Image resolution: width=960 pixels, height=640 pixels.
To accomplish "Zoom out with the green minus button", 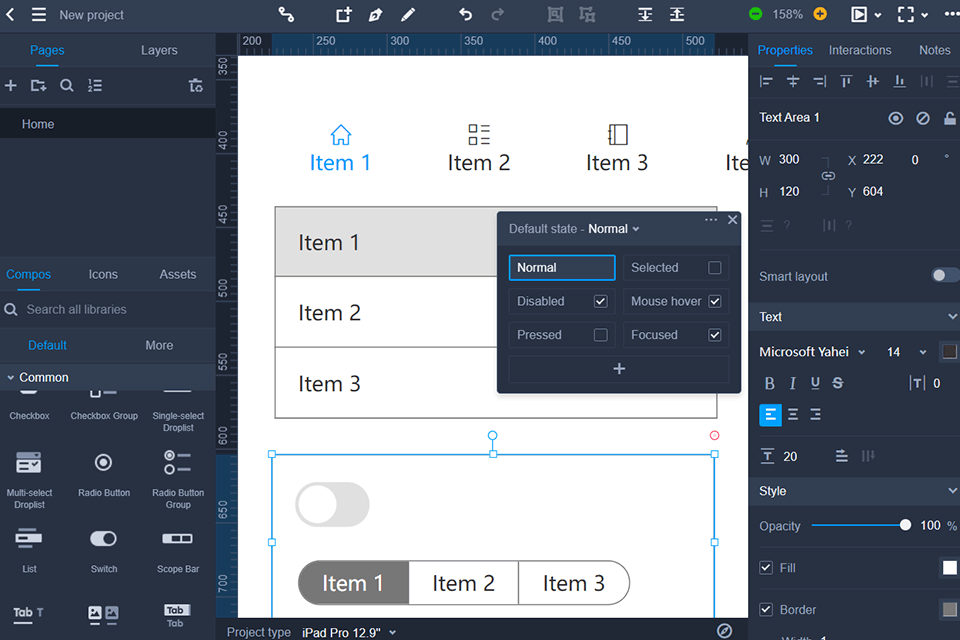I will [x=756, y=14].
